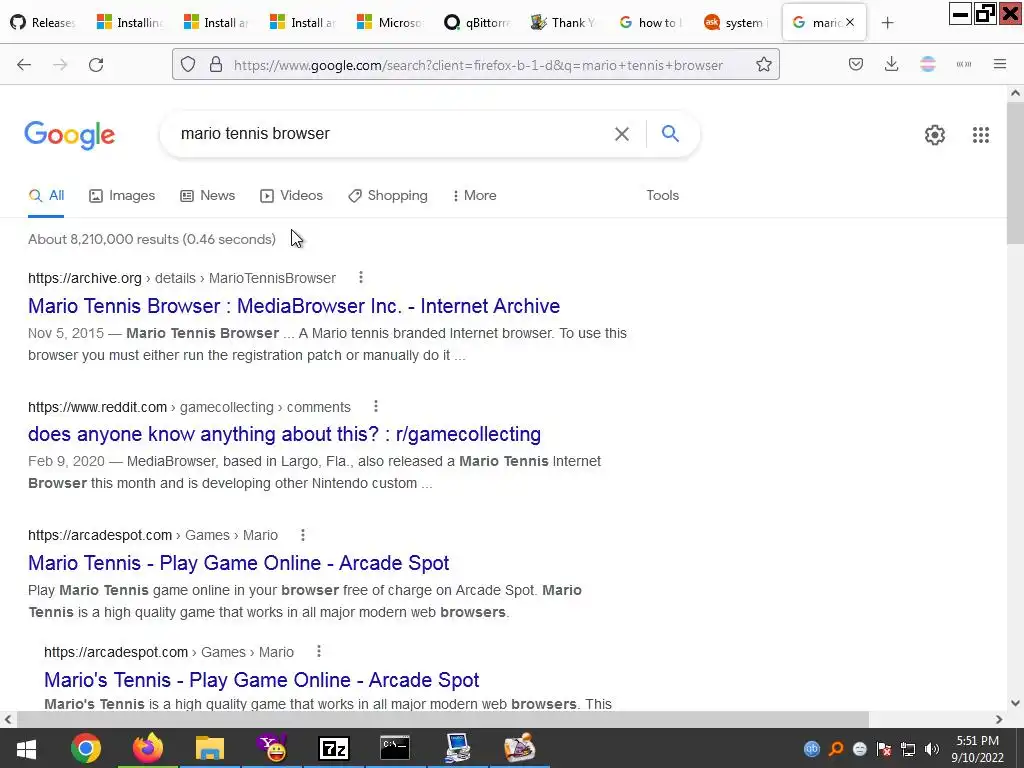Open the search Tools options

tap(662, 195)
